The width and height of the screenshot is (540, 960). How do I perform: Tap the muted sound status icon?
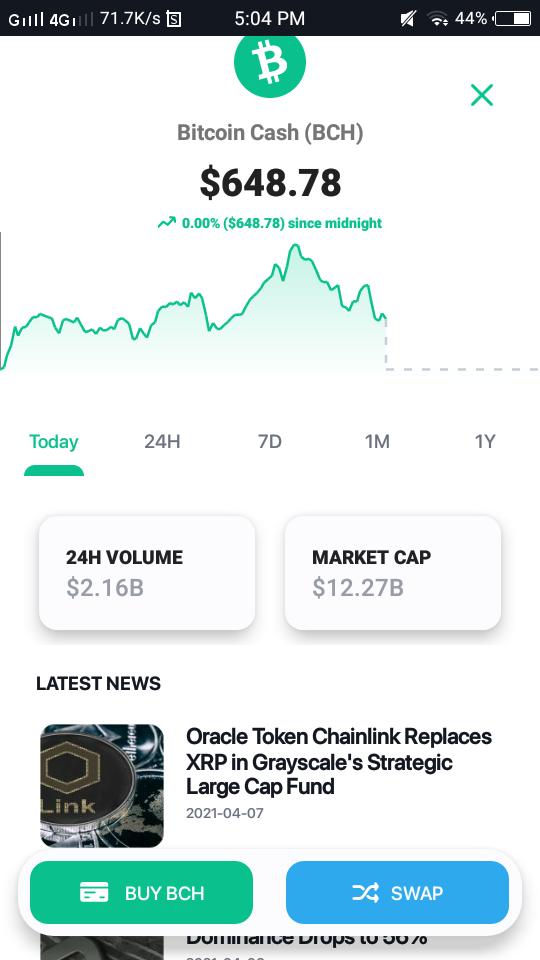(408, 19)
